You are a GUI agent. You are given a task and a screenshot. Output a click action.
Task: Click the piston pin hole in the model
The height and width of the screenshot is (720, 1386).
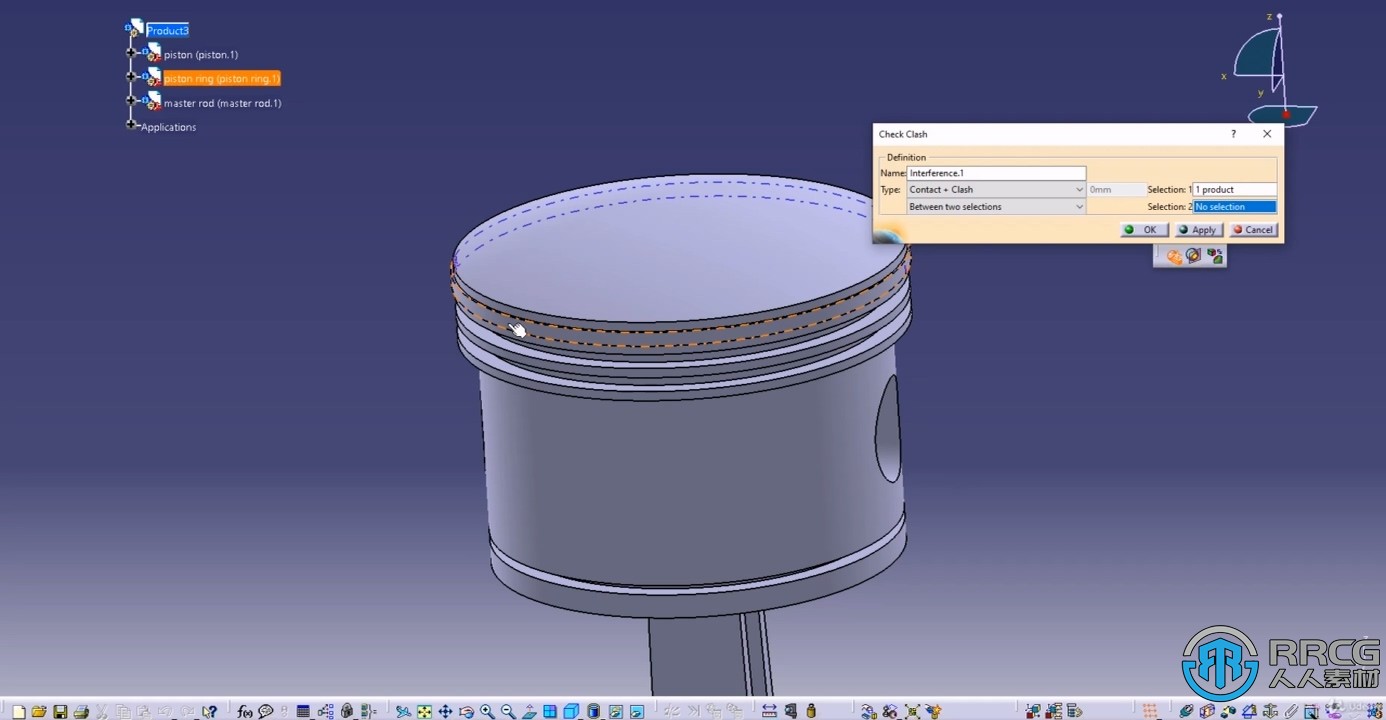888,430
